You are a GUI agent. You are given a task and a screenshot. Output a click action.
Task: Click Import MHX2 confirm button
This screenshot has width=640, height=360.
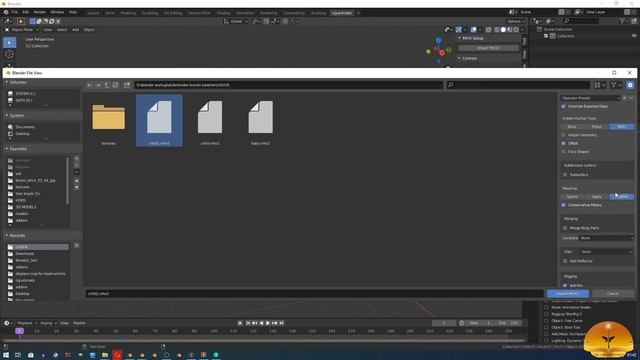[x=568, y=293]
